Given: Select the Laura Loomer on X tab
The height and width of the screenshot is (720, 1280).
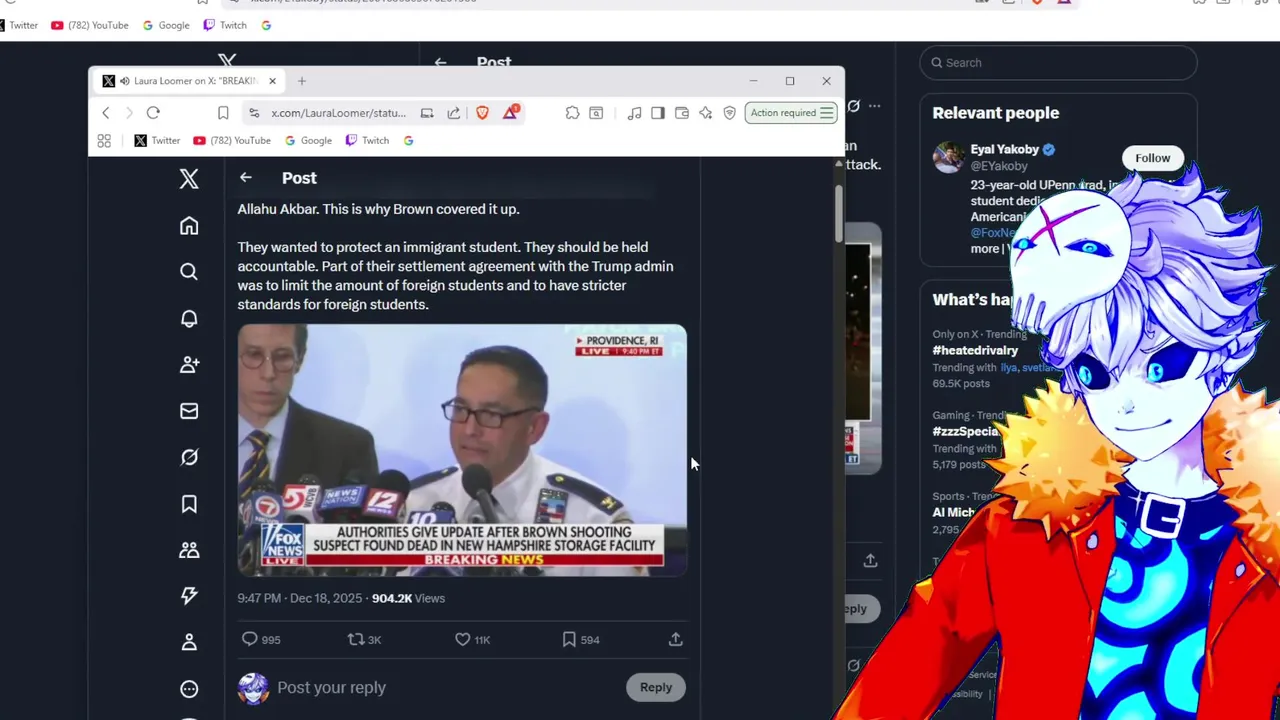Looking at the screenshot, I should coord(188,81).
